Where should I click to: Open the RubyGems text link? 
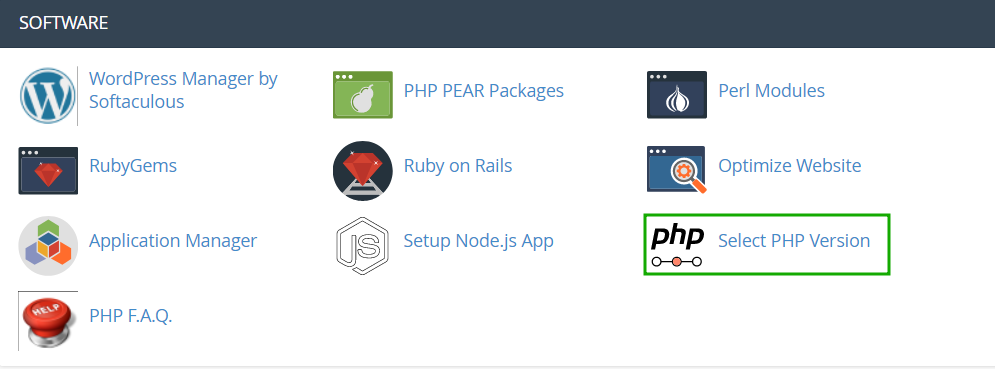tap(133, 166)
